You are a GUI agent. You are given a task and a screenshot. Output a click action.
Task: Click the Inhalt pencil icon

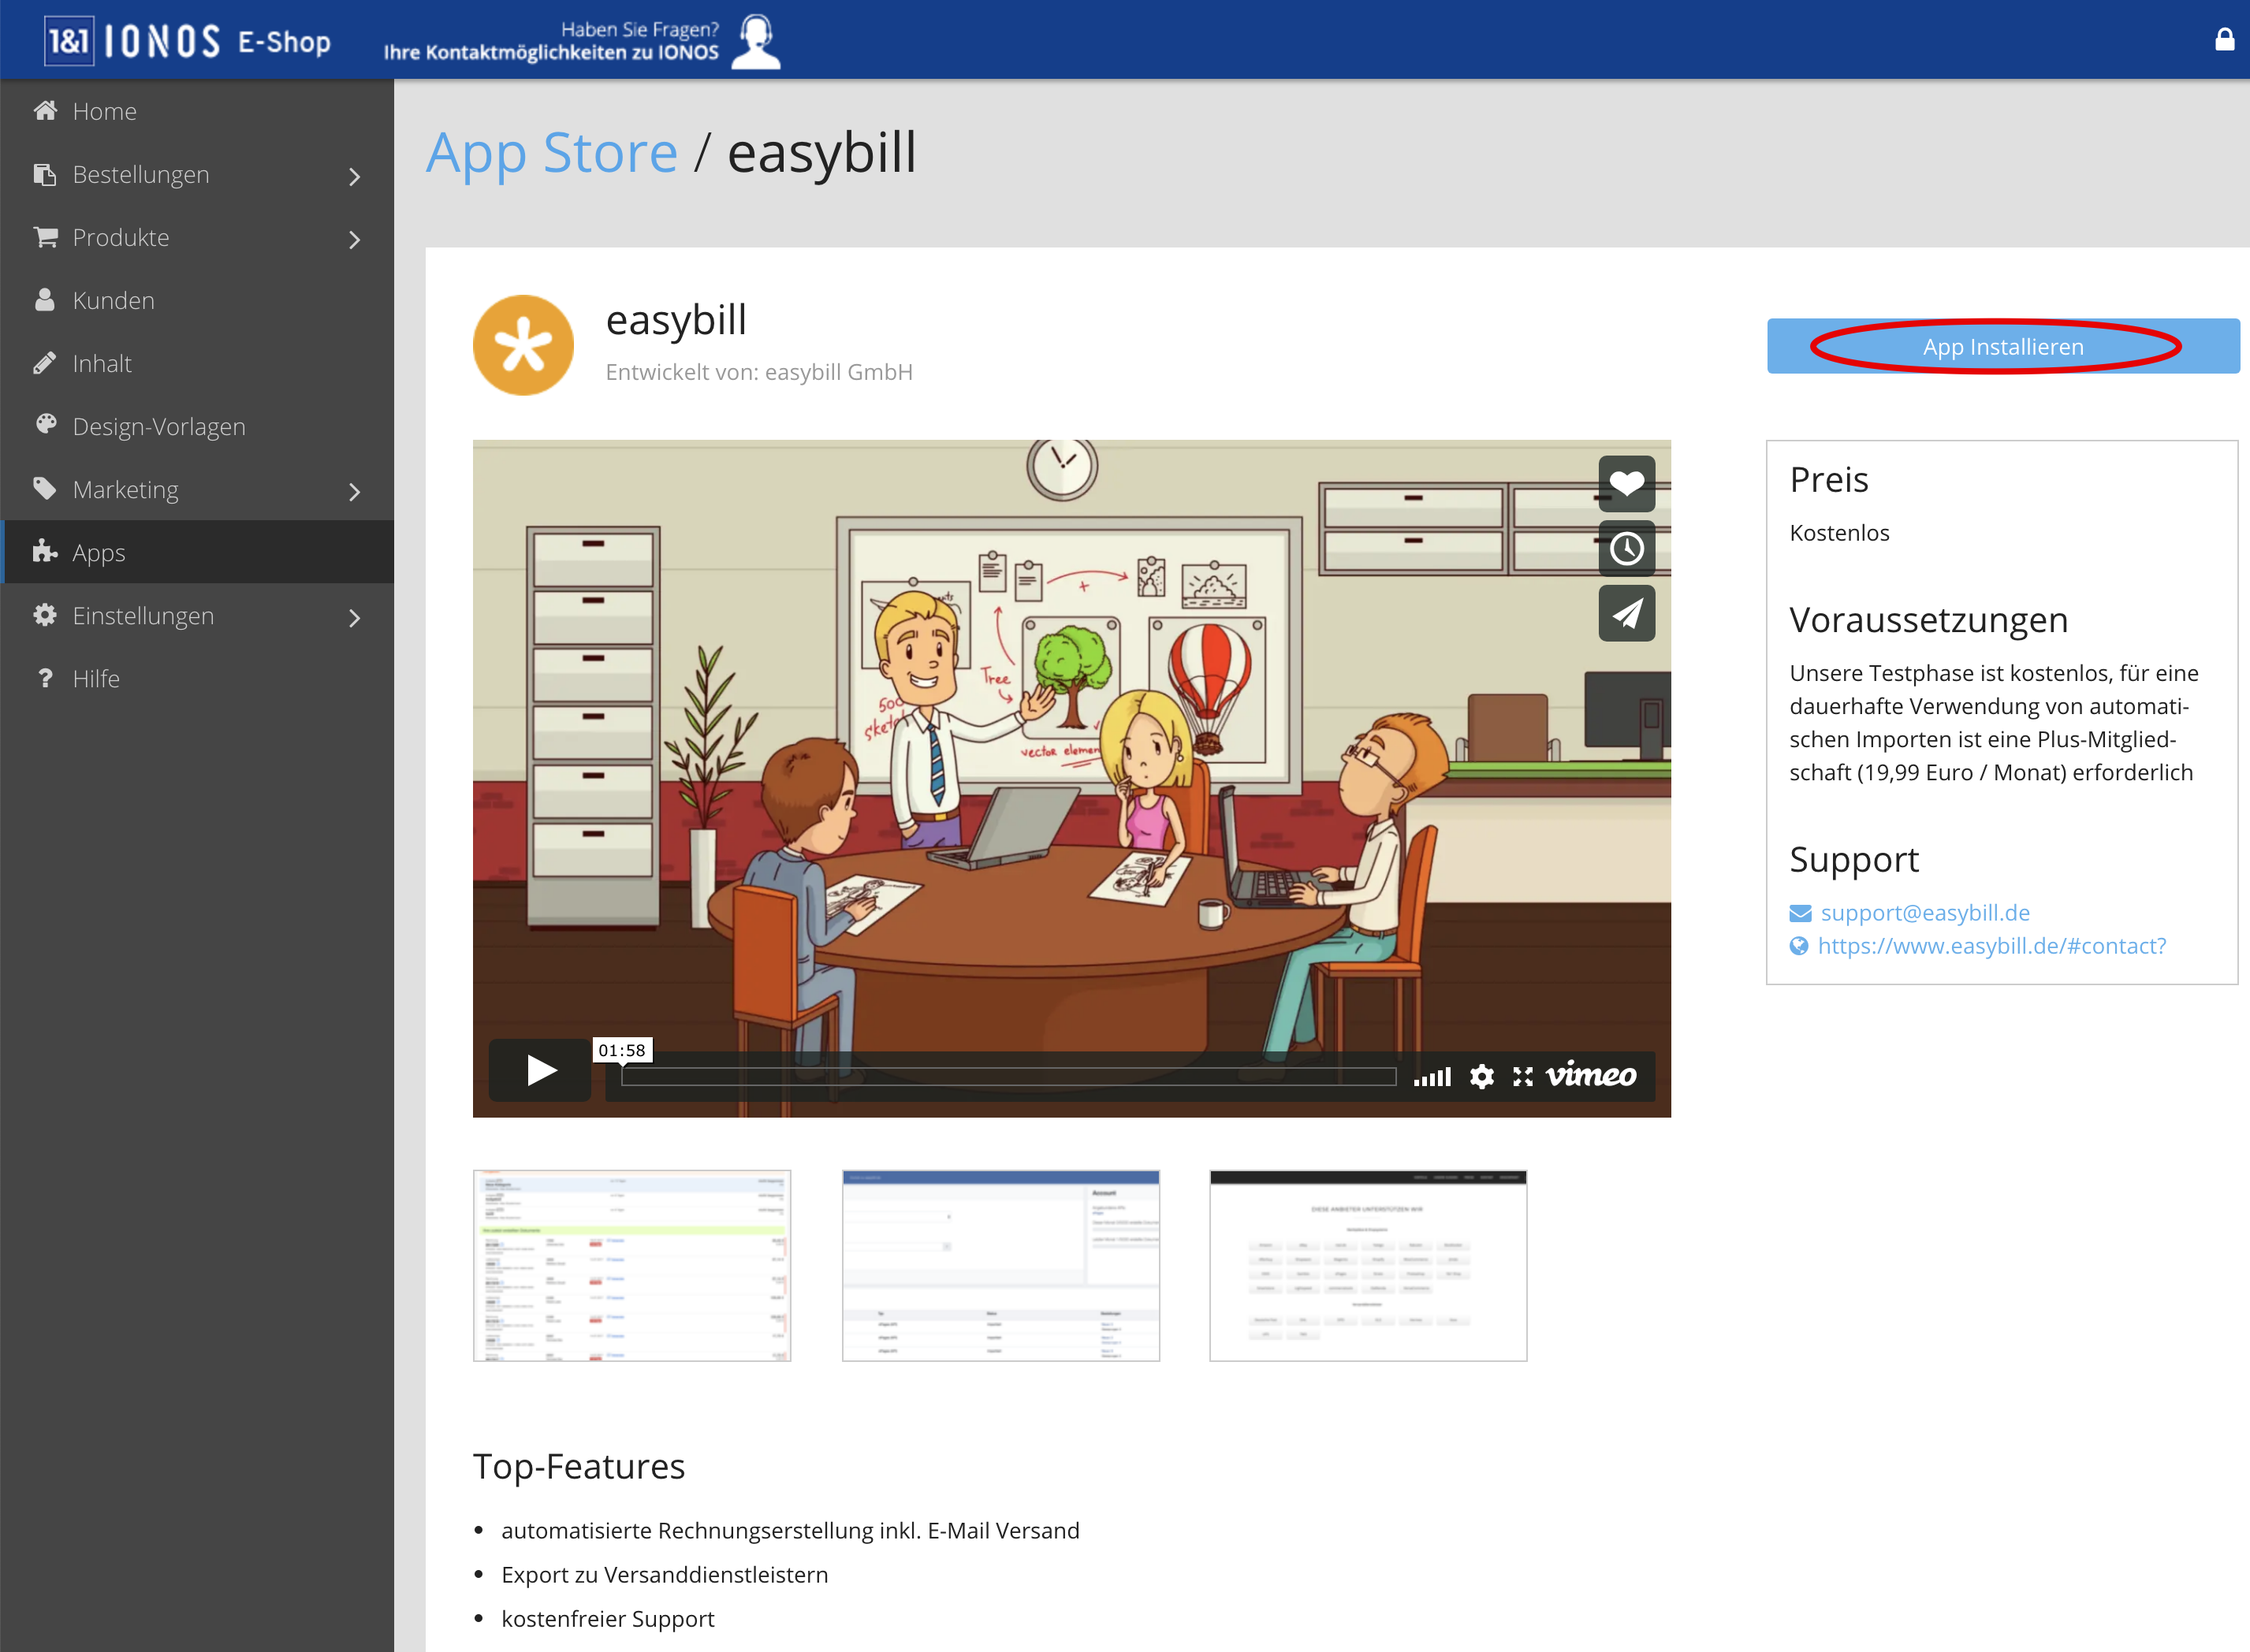[45, 363]
